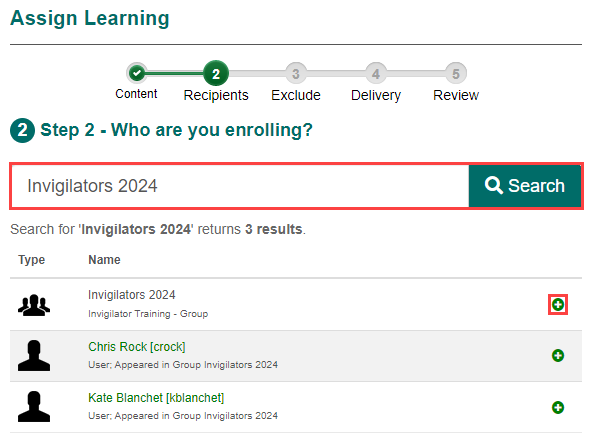The width and height of the screenshot is (590, 438).
Task: Click the group icon for Invigilators 2024
Action: click(34, 305)
